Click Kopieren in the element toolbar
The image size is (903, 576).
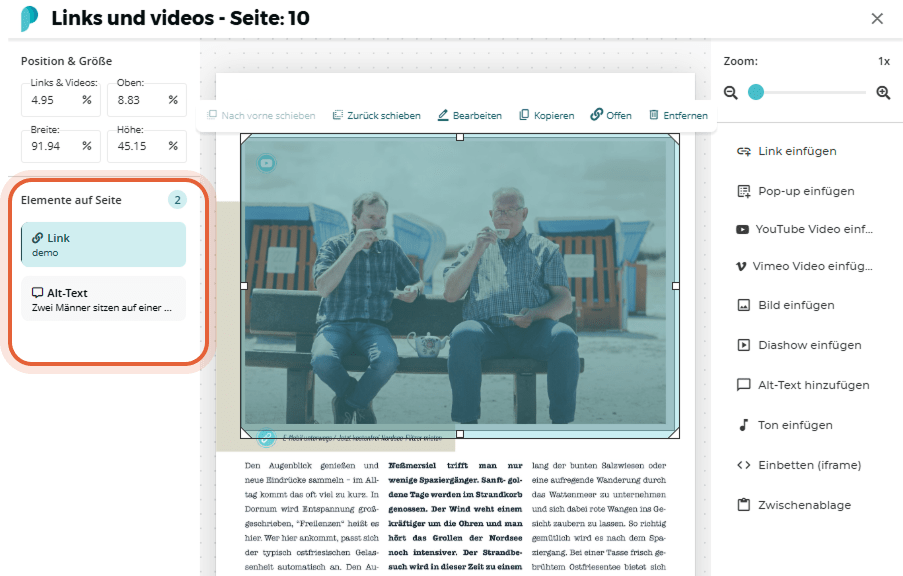pos(547,115)
